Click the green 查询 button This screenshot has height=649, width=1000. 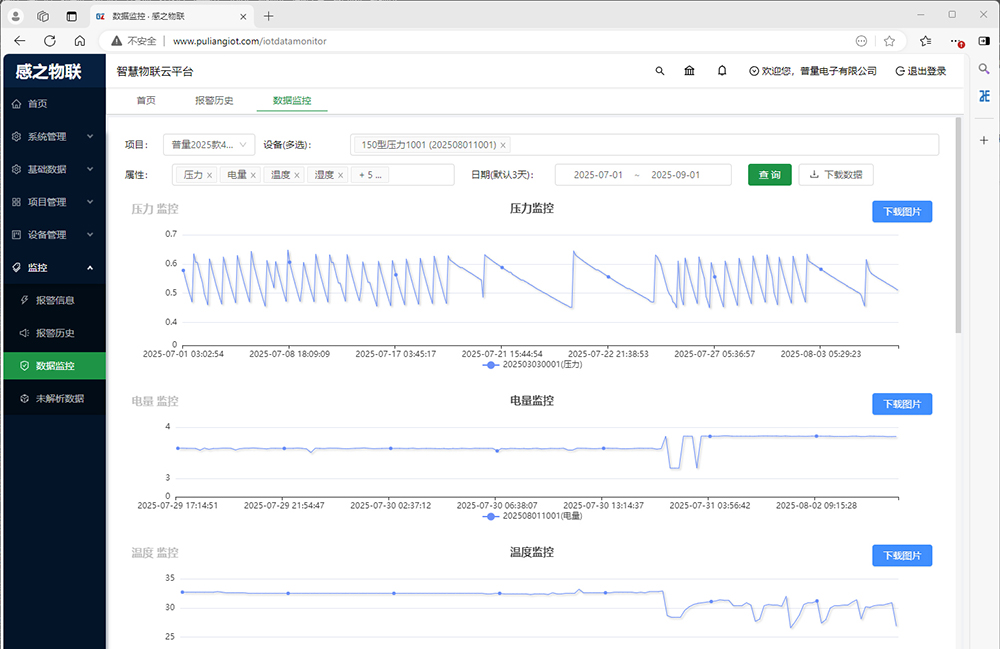coord(770,175)
